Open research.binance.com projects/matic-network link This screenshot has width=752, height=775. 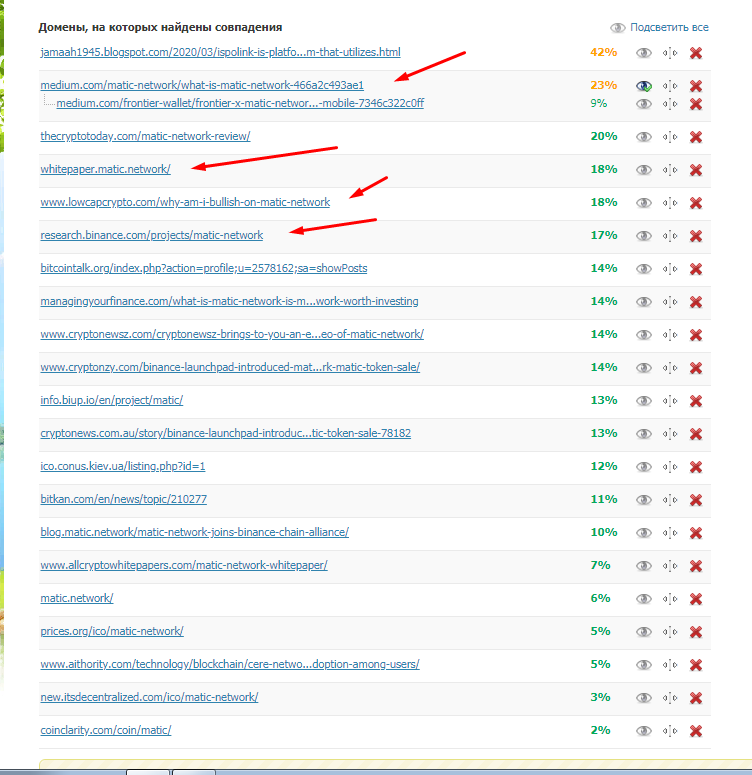click(152, 235)
